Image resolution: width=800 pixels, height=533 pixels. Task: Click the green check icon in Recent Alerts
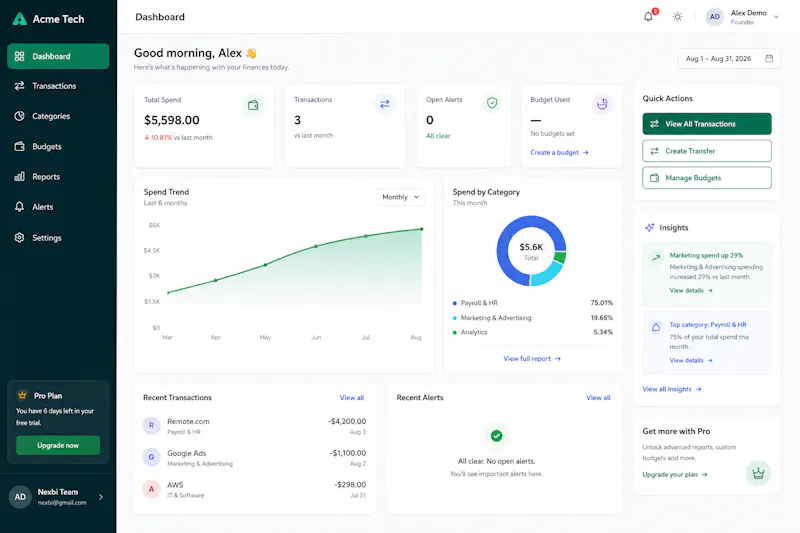click(496, 436)
